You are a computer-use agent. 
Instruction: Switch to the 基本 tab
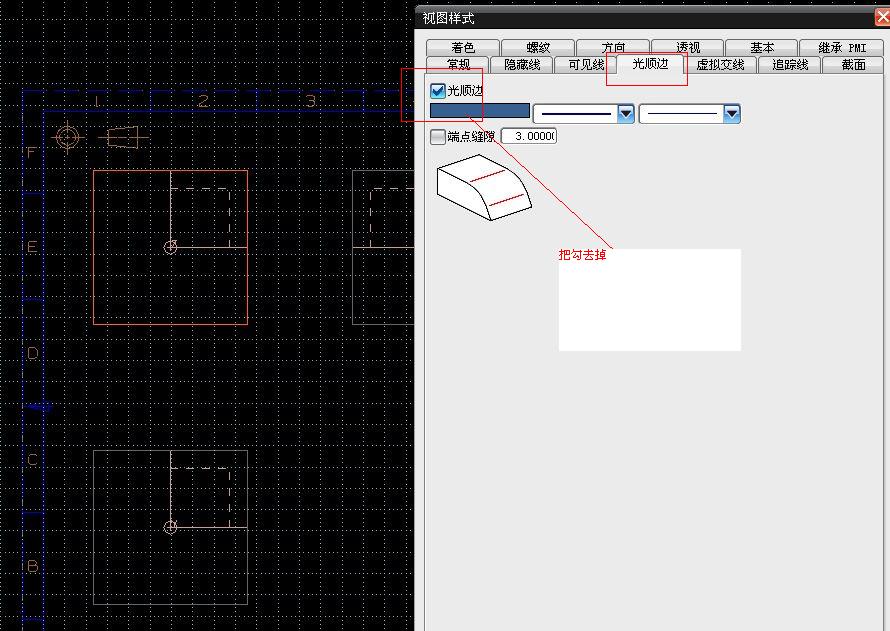(762, 48)
